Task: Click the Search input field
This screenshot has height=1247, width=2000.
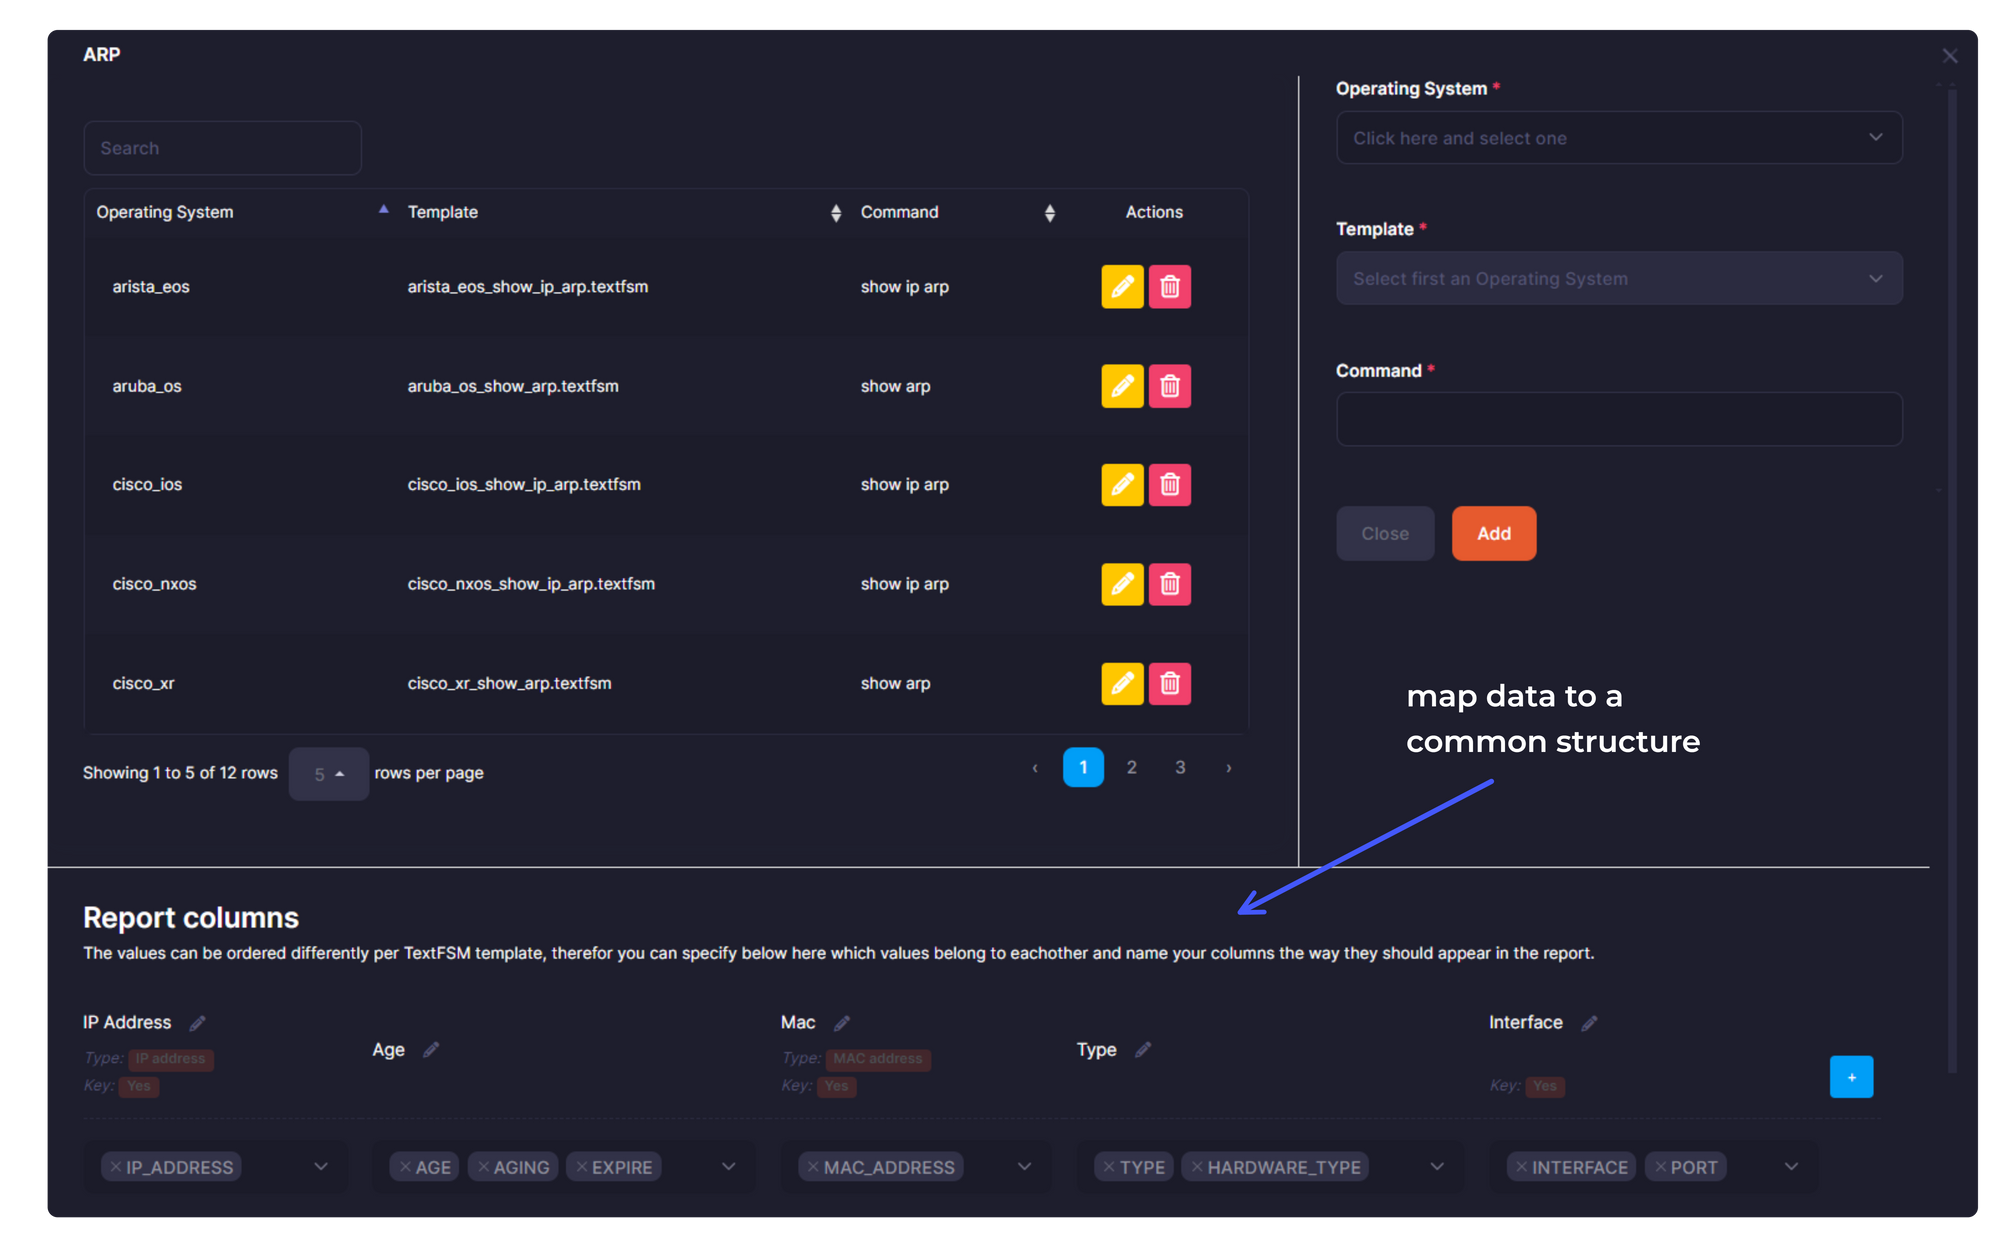Action: pos(223,147)
